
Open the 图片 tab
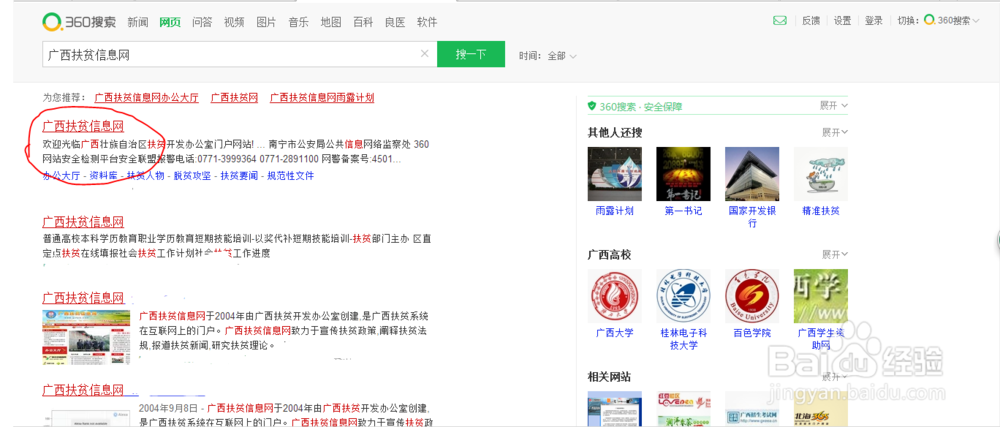click(x=266, y=22)
